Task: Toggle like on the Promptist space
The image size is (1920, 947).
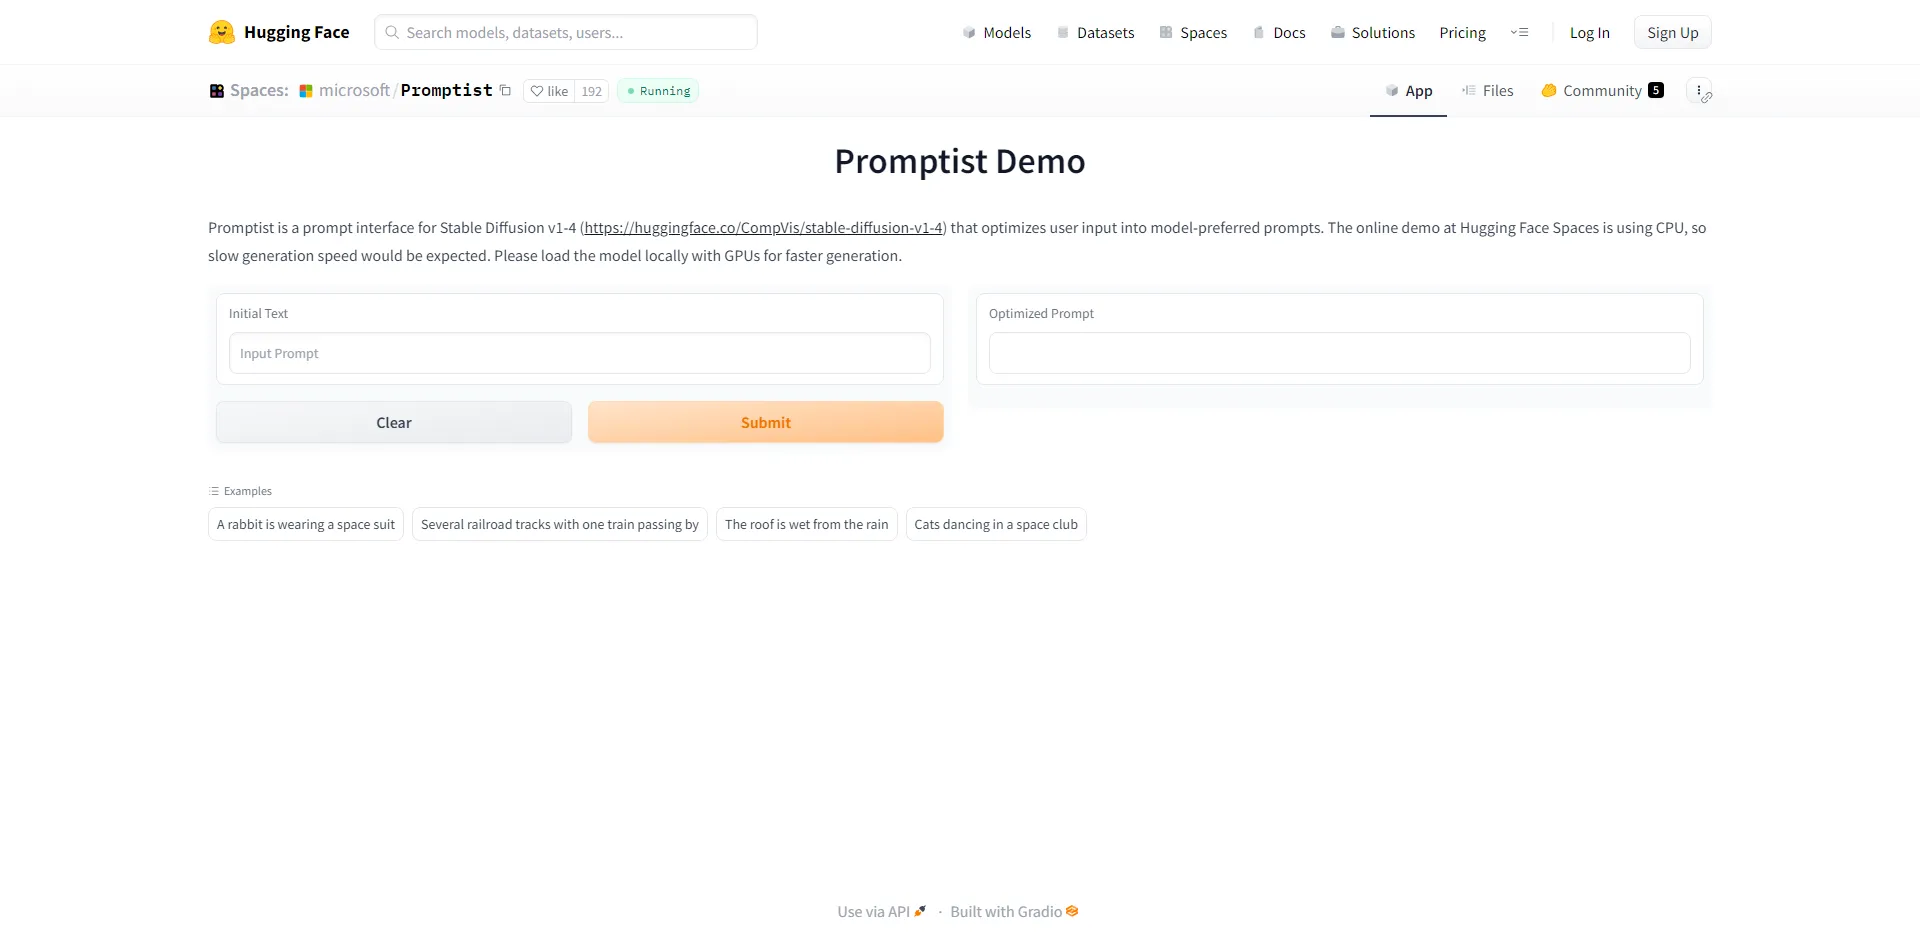Action: click(549, 90)
